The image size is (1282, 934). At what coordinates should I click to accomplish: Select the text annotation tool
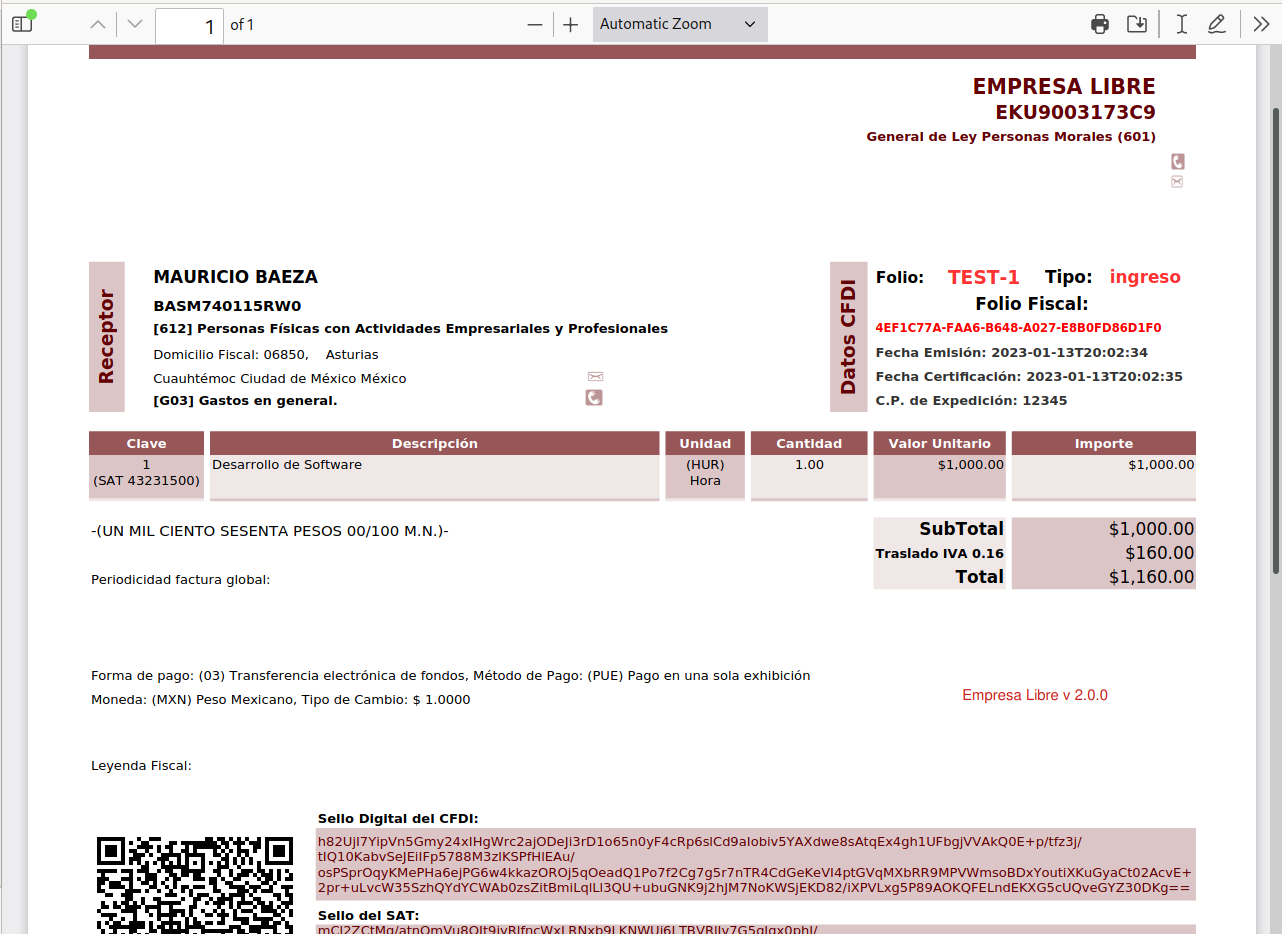[x=1181, y=24]
